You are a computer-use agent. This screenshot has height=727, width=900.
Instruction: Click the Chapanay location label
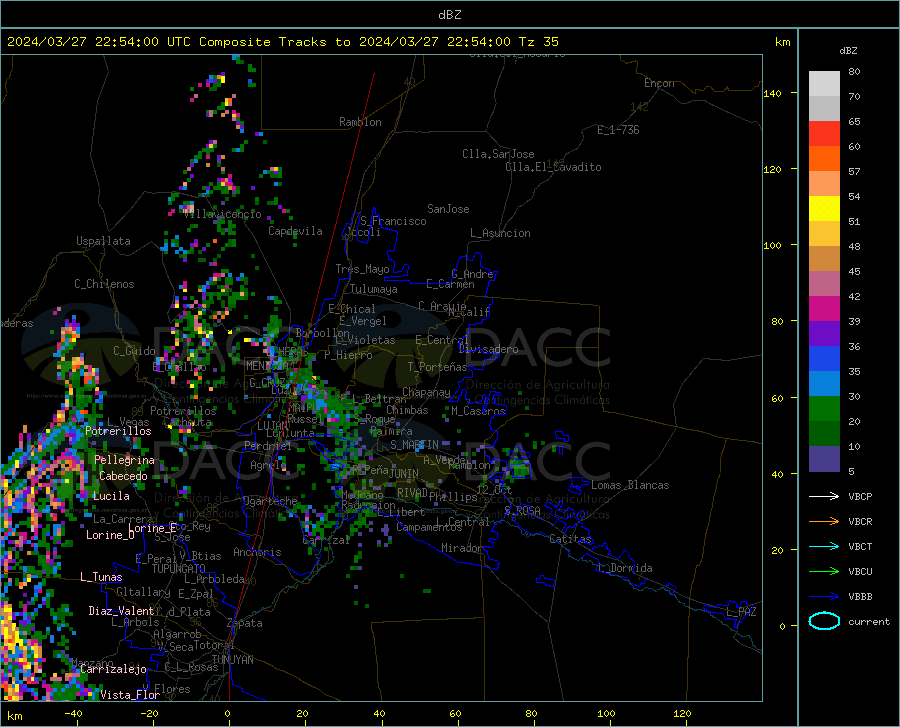coord(426,392)
